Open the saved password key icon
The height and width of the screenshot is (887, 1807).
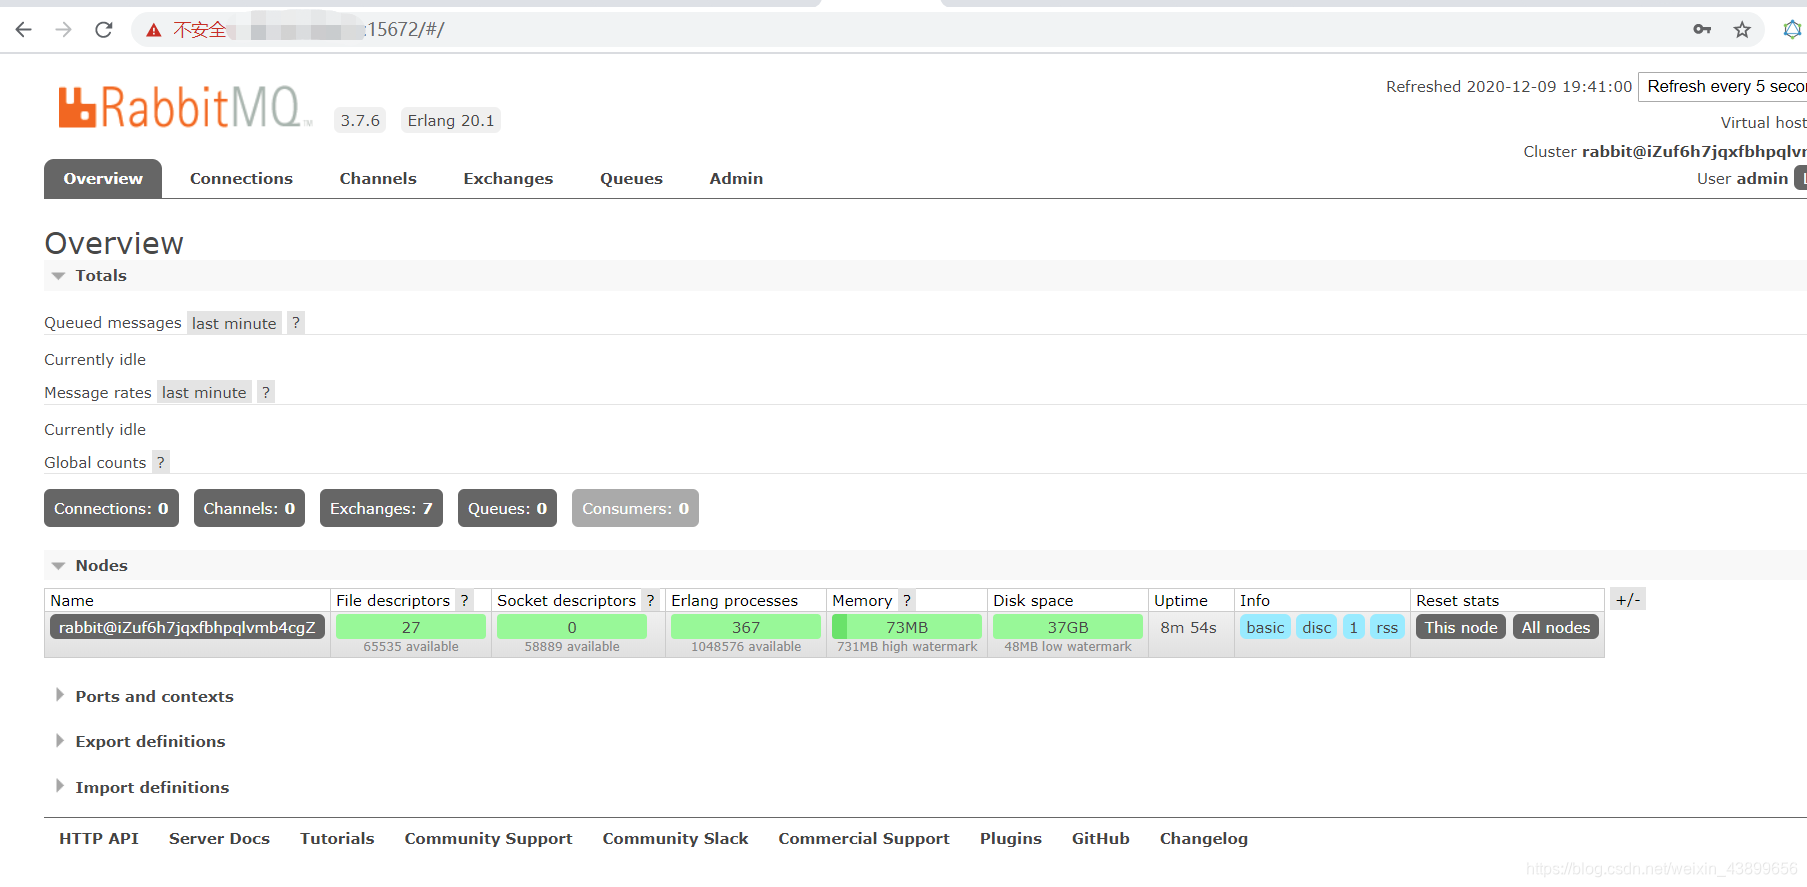tap(1702, 30)
